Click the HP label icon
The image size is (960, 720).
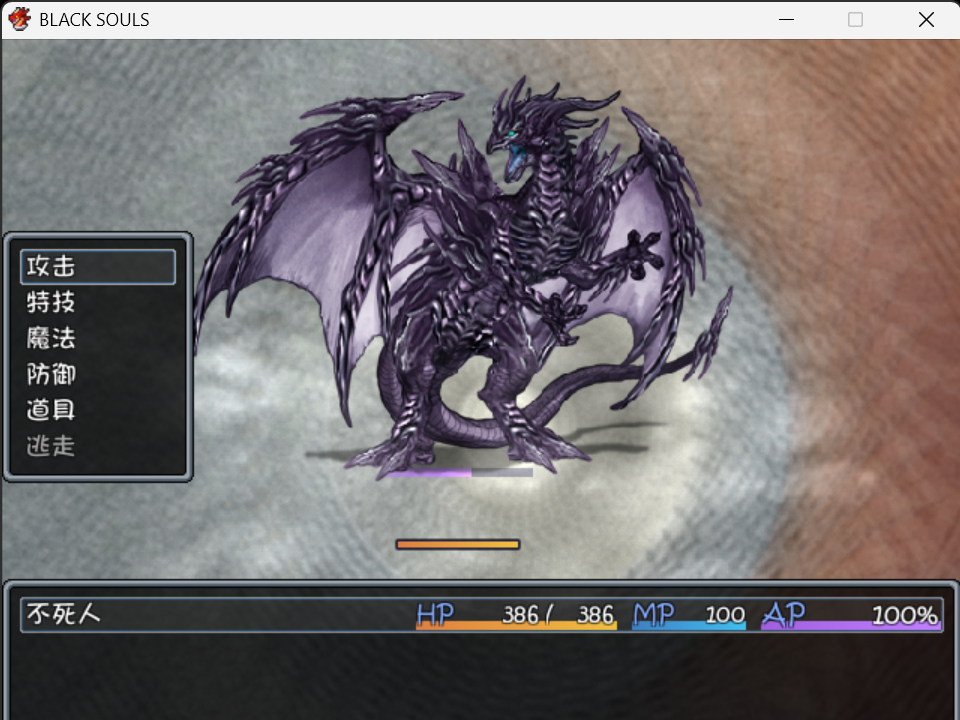pos(435,615)
